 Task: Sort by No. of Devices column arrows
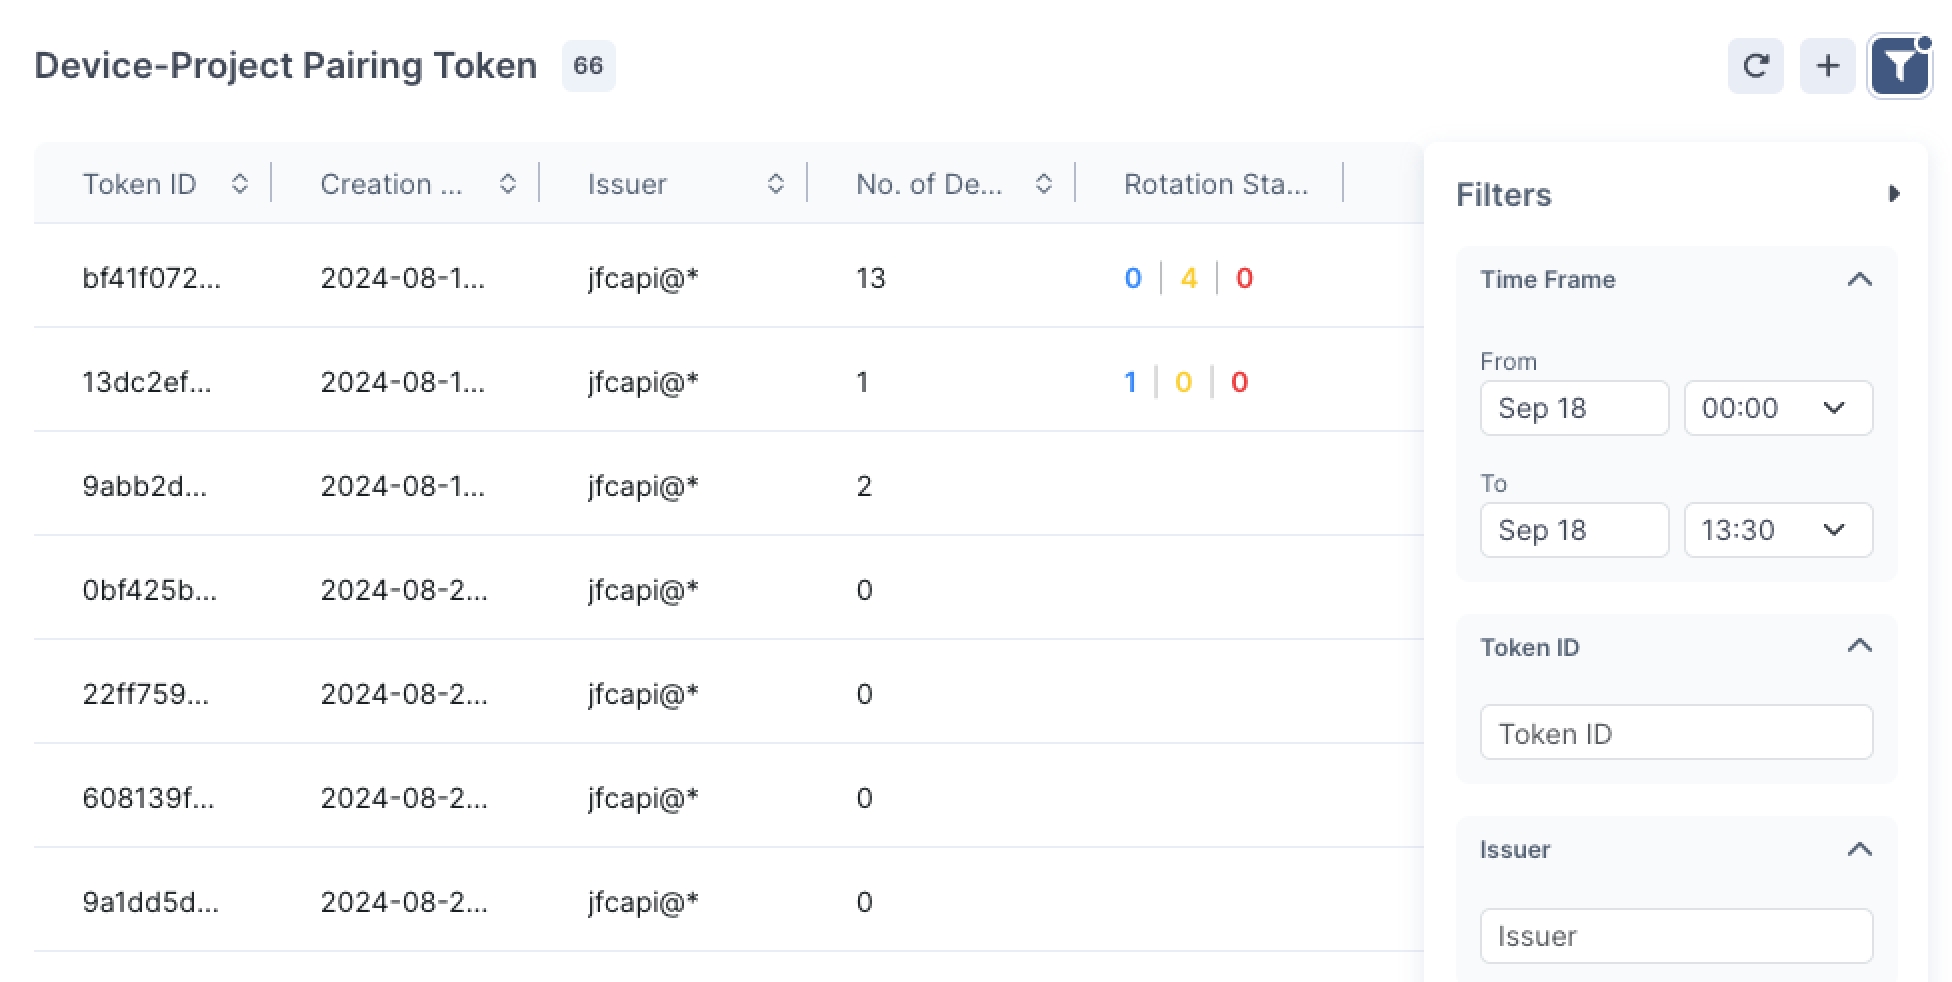point(1044,184)
